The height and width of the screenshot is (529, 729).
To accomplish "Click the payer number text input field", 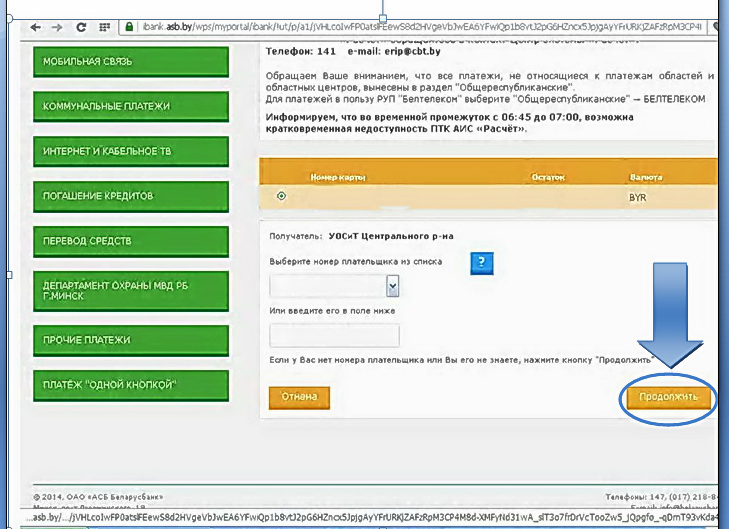I will coord(334,335).
